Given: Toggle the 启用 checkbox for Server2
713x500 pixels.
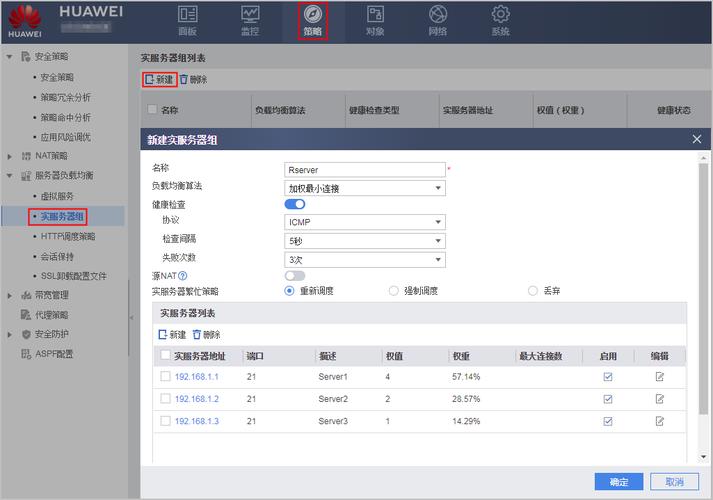Looking at the screenshot, I should click(x=608, y=399).
